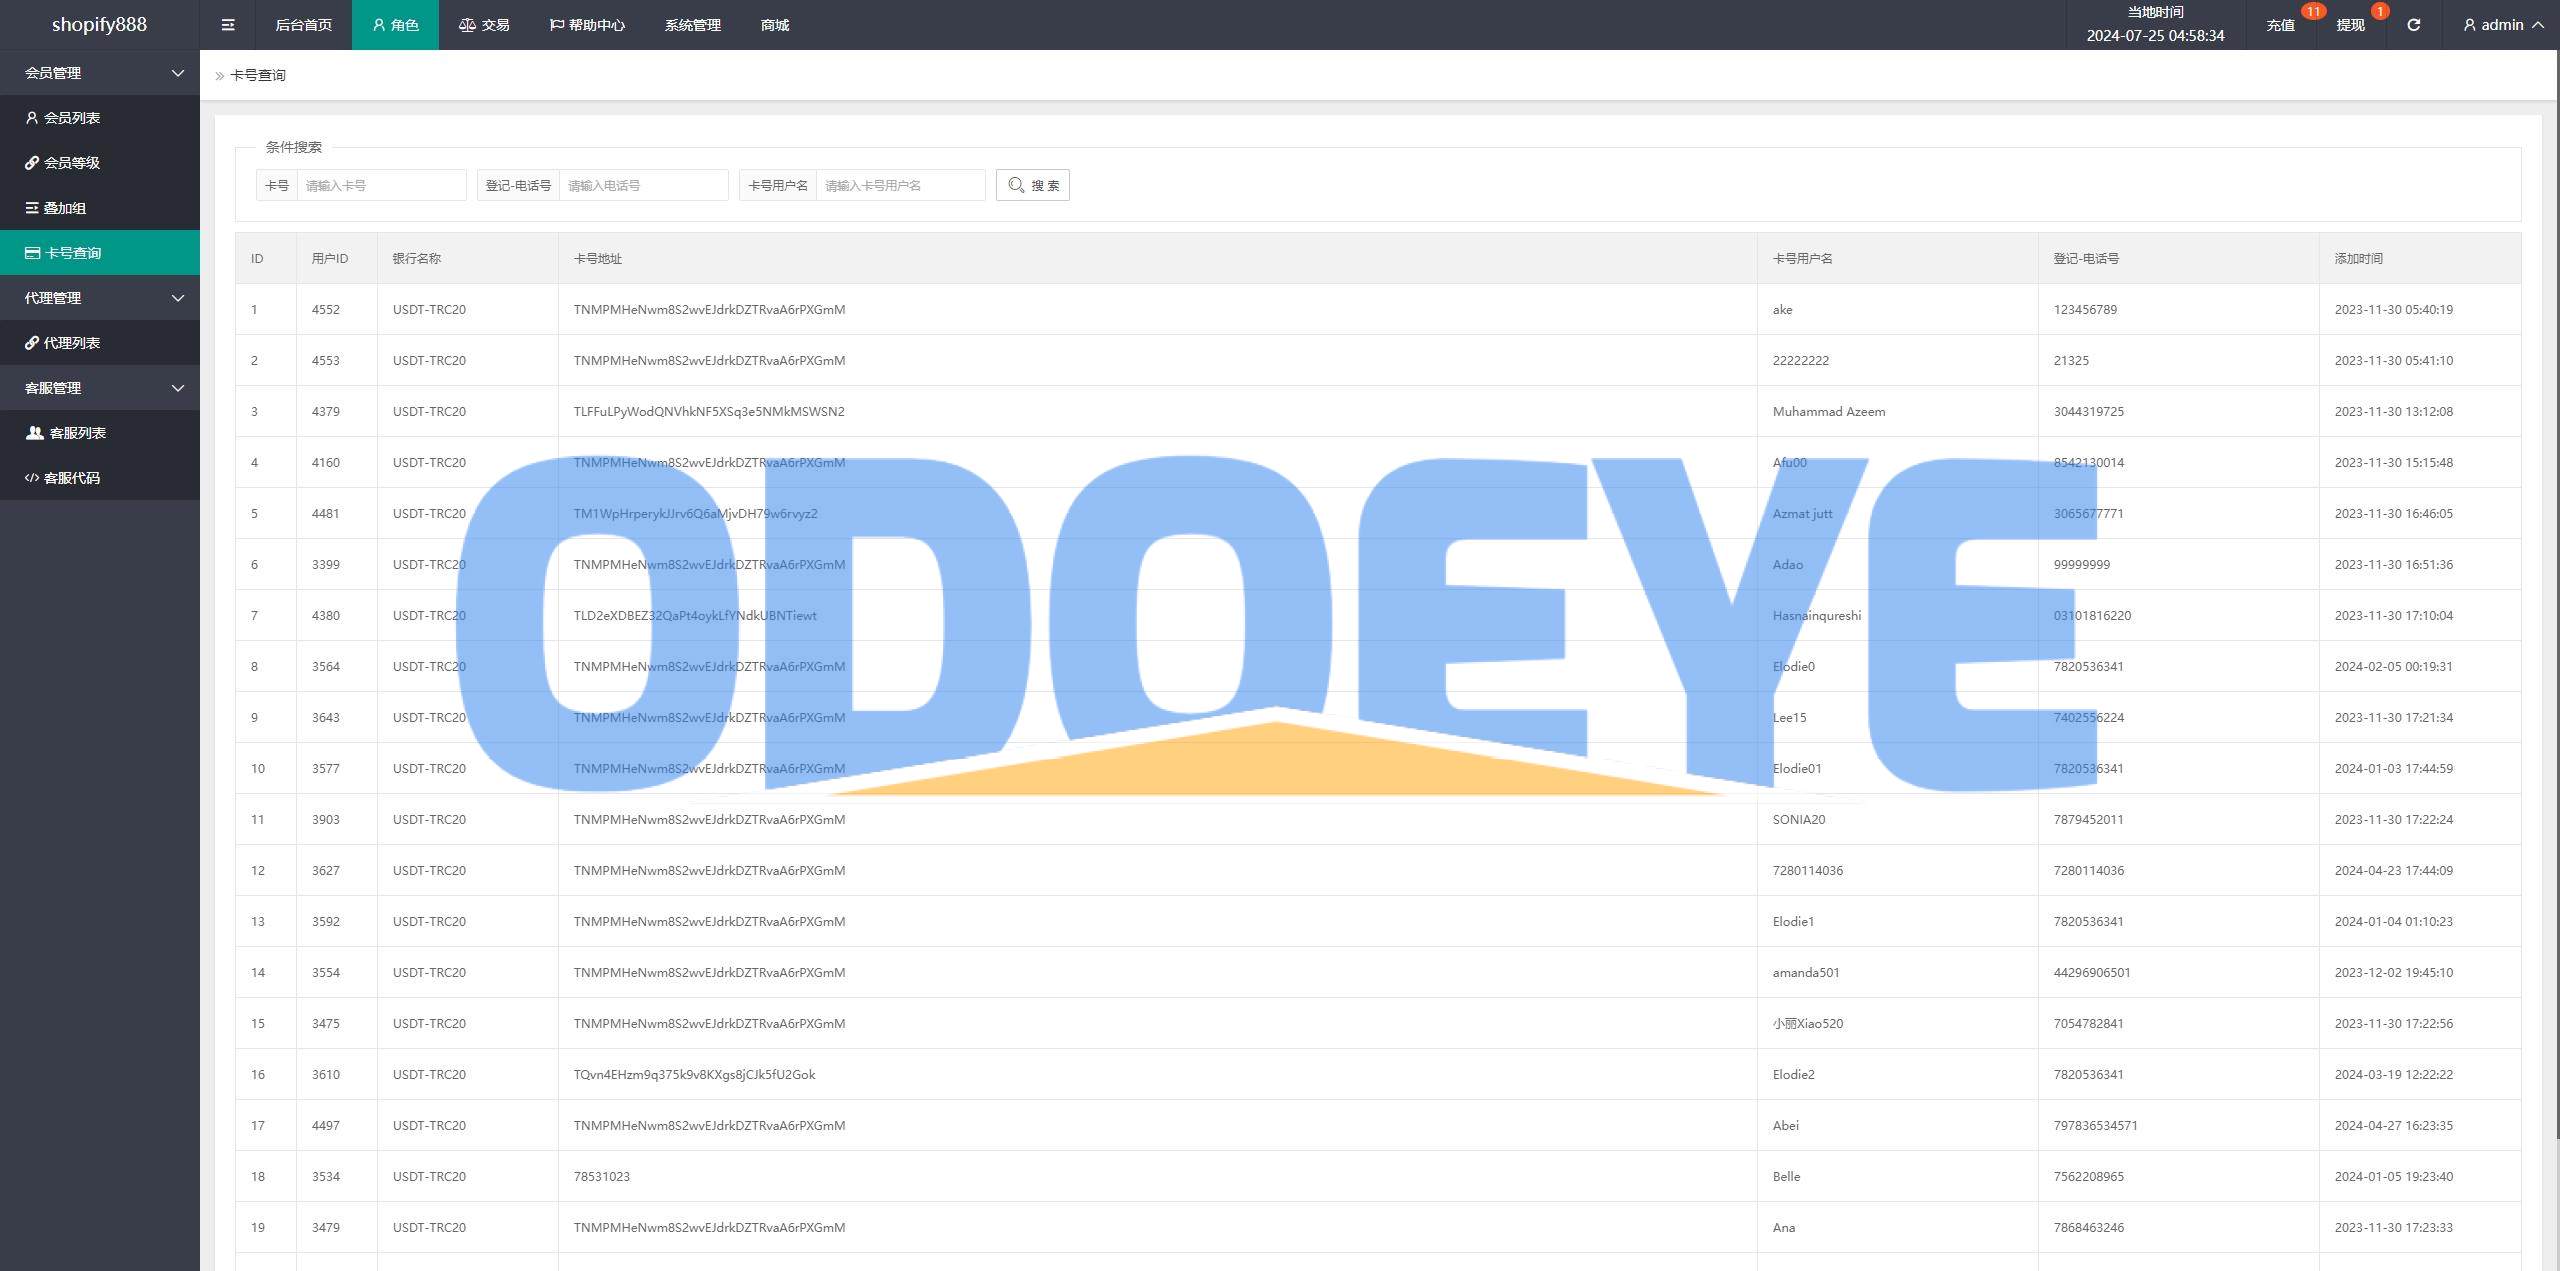Open 代理列表 in the sidebar
Screen dimensions: 2560x1271
click(100, 343)
